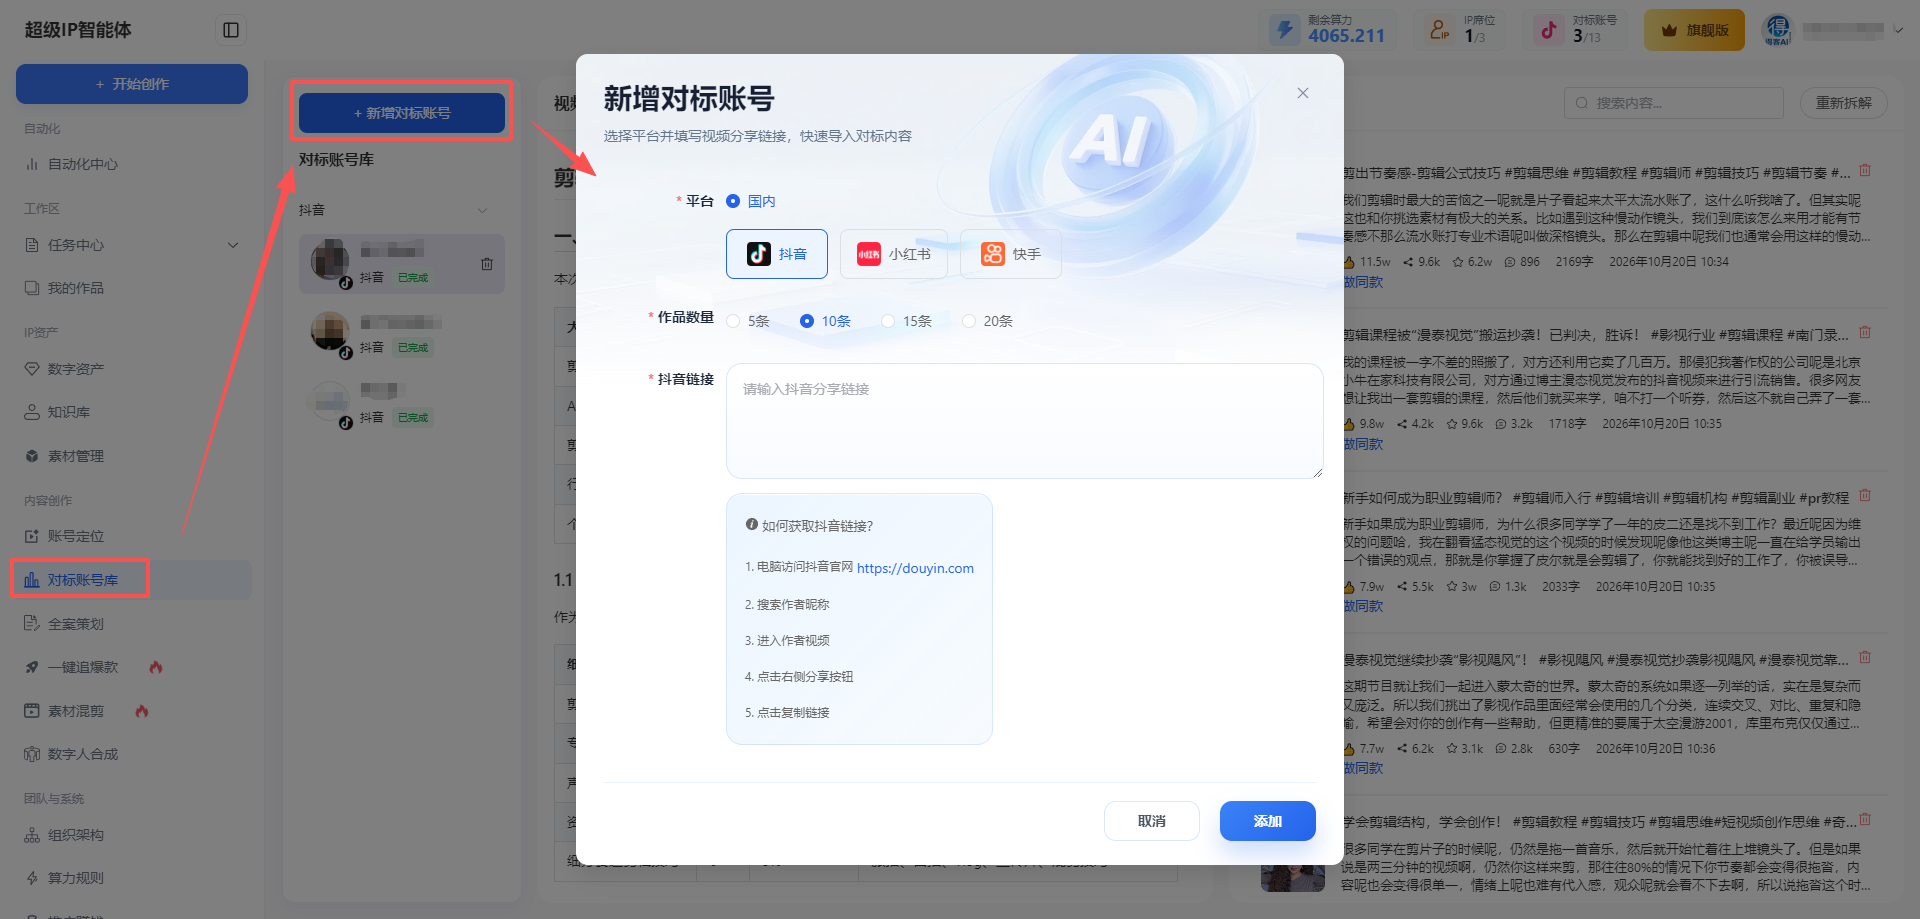Click the + 新增对标账号 button
The image size is (1920, 919).
coord(402,113)
